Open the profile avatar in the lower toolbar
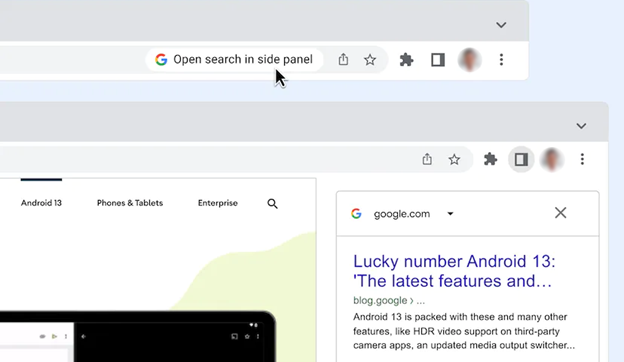Viewport: 624px width, 362px height. click(552, 160)
